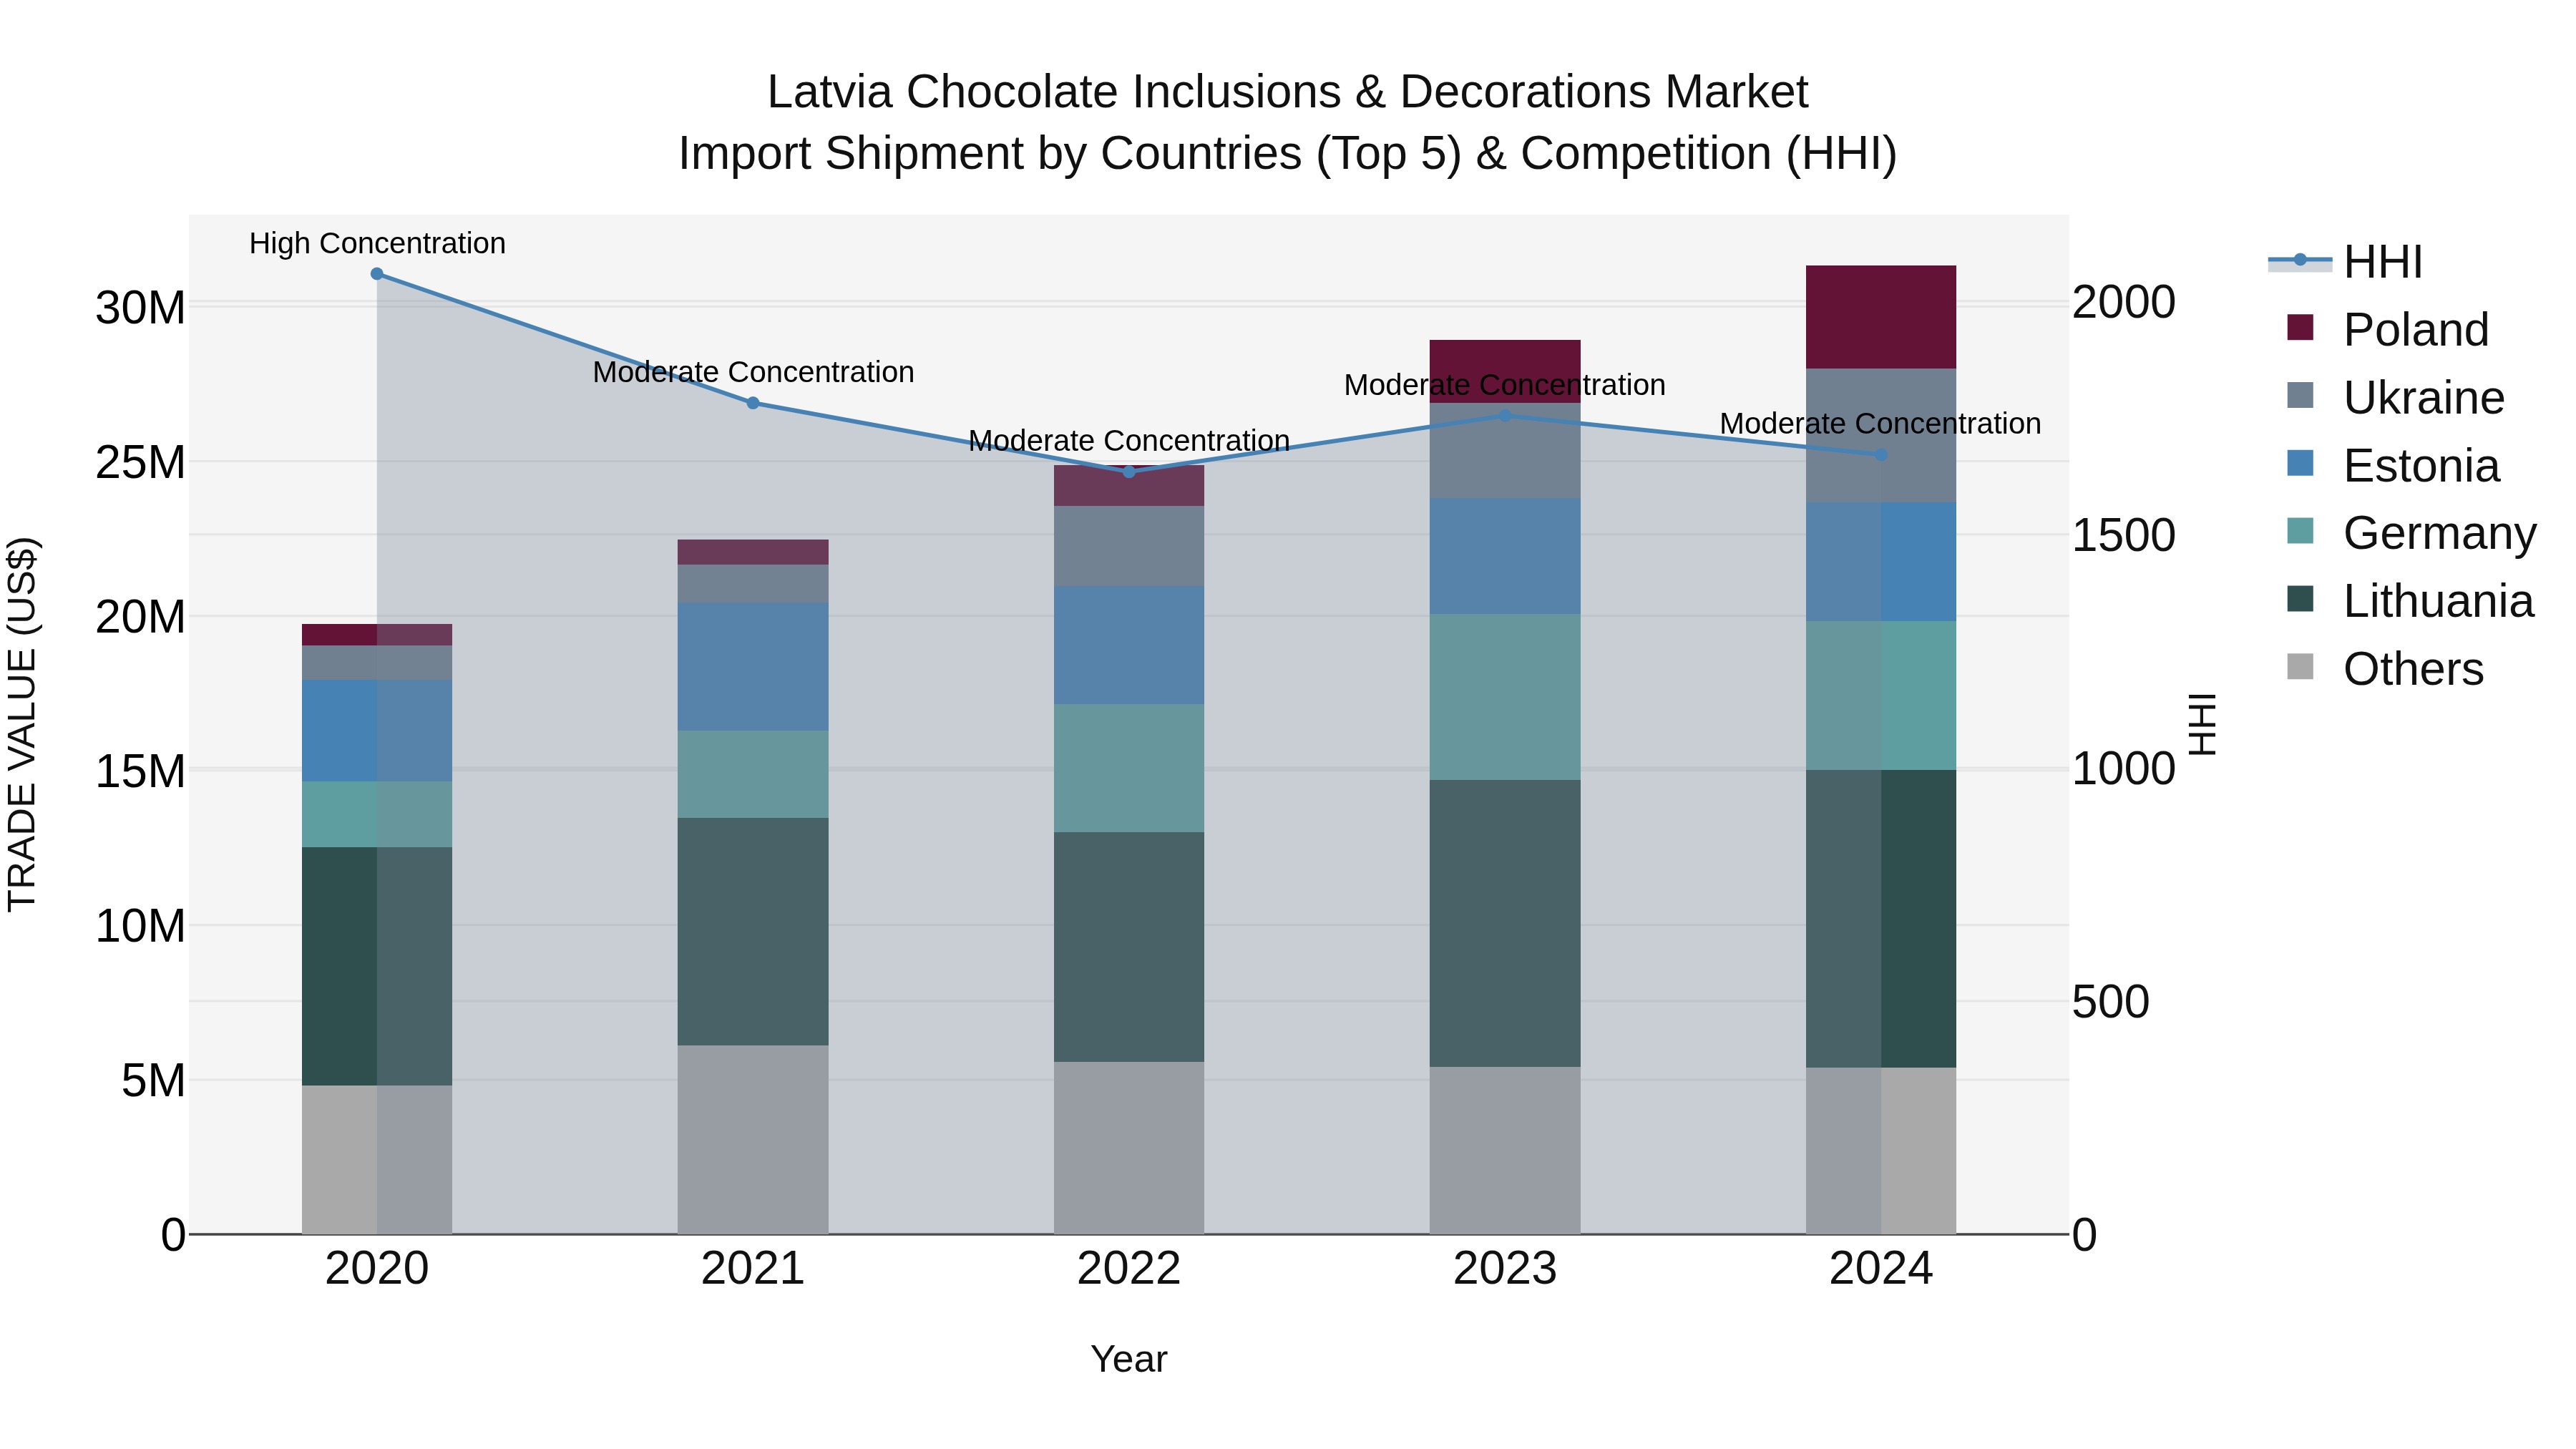Screen dimensions: 2576x1449
Task: Select the Poland segment in 2024 bar
Action: [x=1881, y=317]
